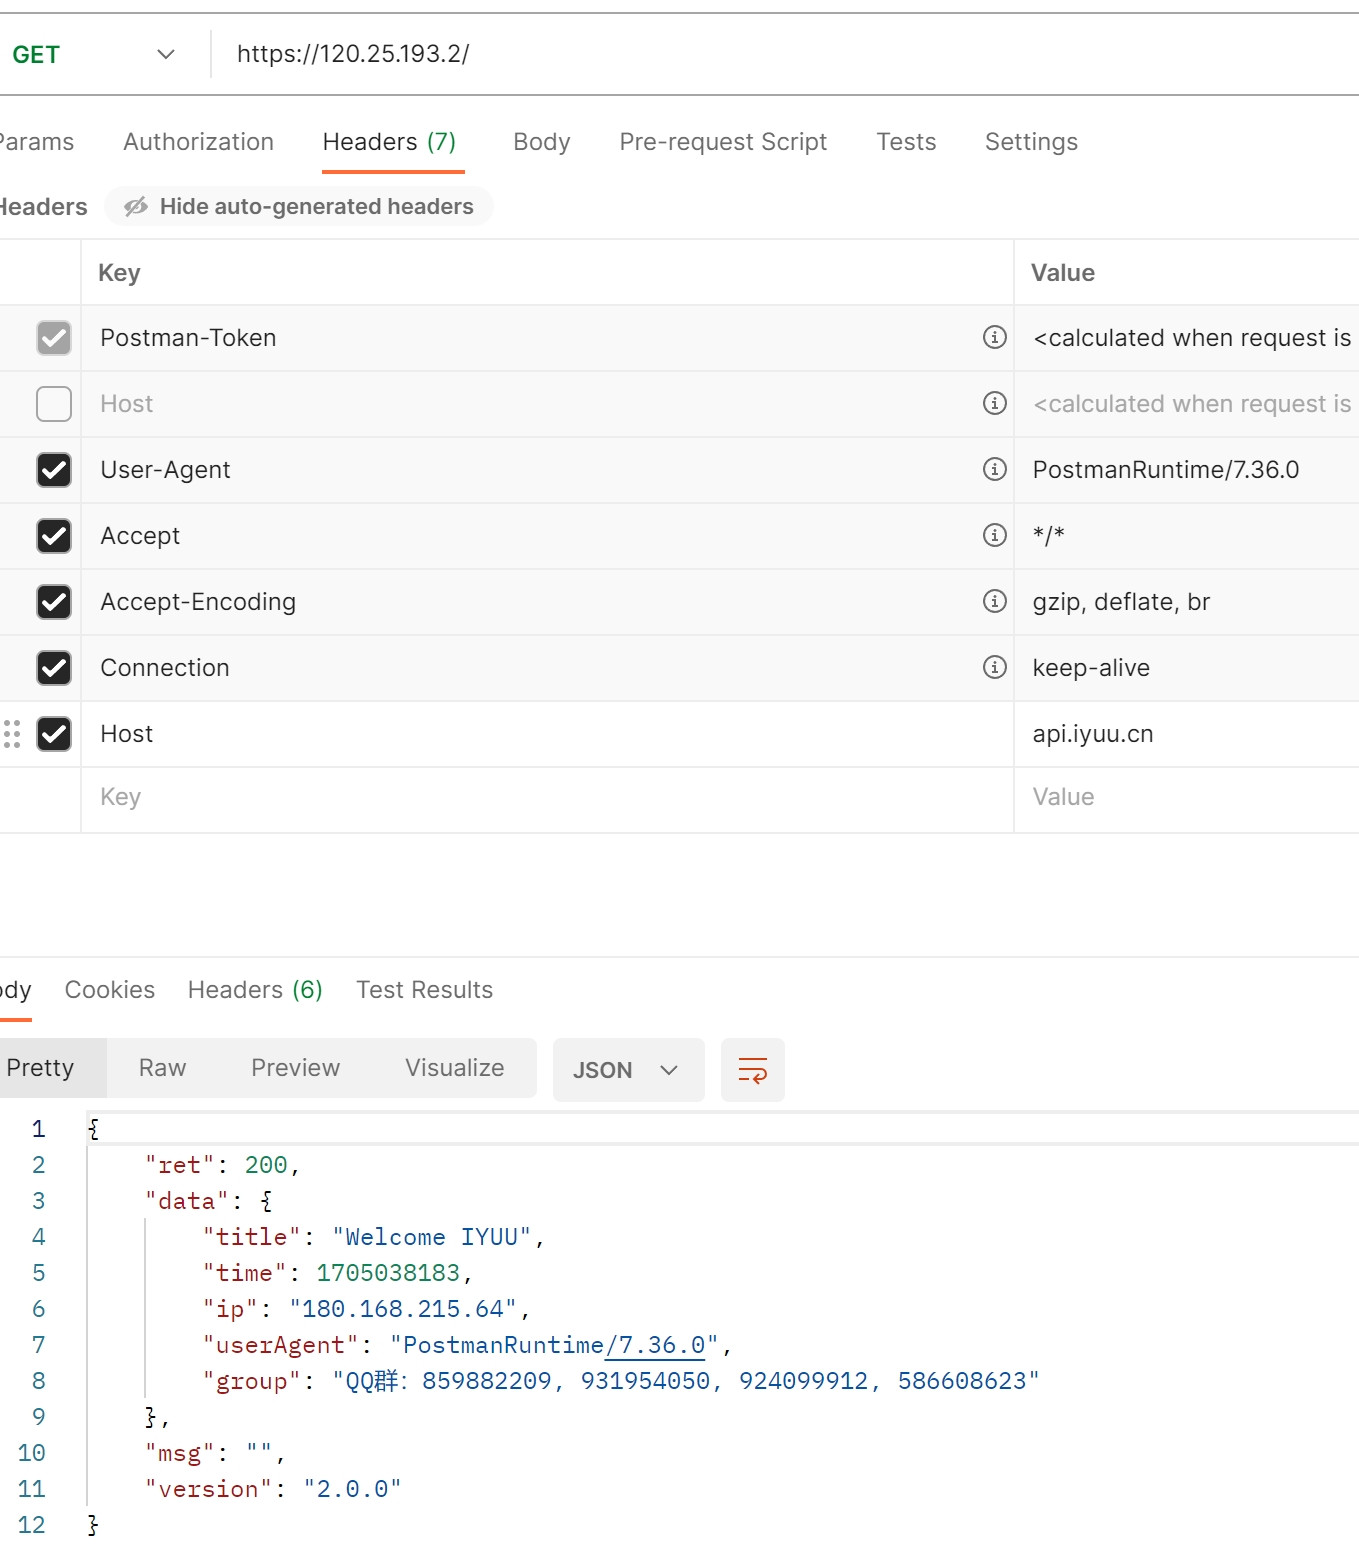Click the info icon next to User-Agent
The height and width of the screenshot is (1565, 1359).
point(994,469)
